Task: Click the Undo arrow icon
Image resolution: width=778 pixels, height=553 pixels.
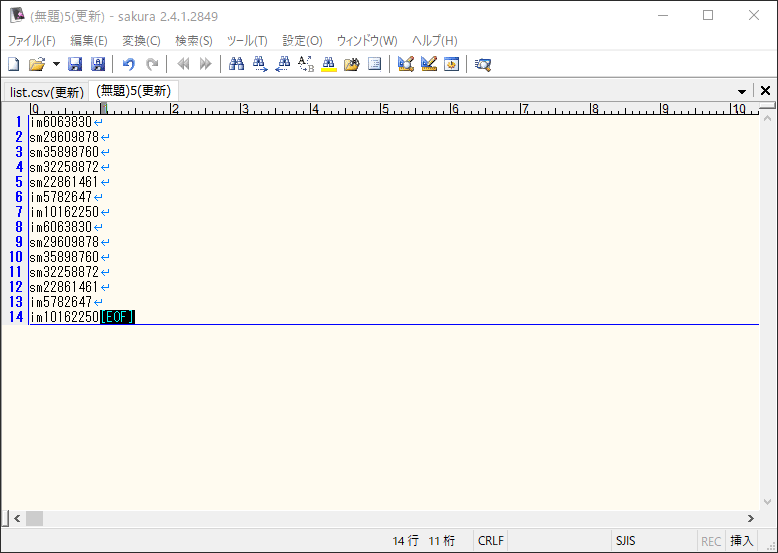Action: 128,64
